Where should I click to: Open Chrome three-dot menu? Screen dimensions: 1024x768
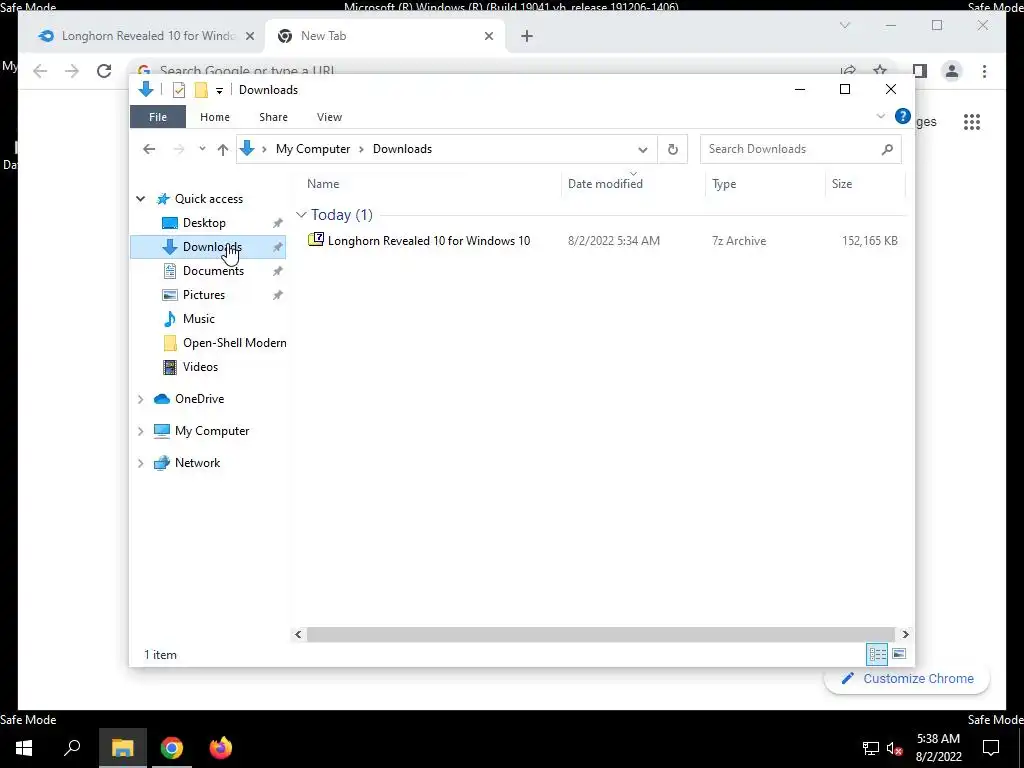(x=984, y=71)
